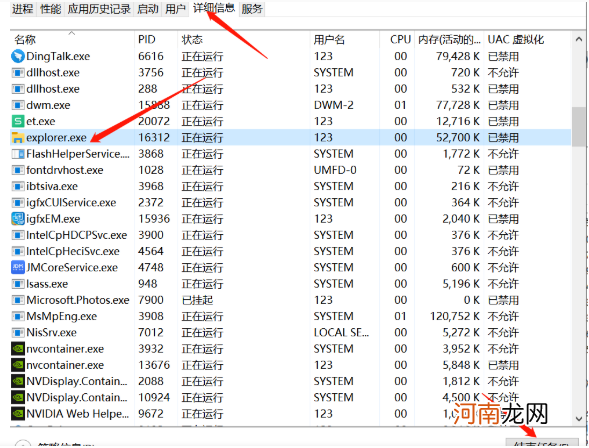
Task: Select the DingTalk.exe process name
Action: tap(58, 56)
